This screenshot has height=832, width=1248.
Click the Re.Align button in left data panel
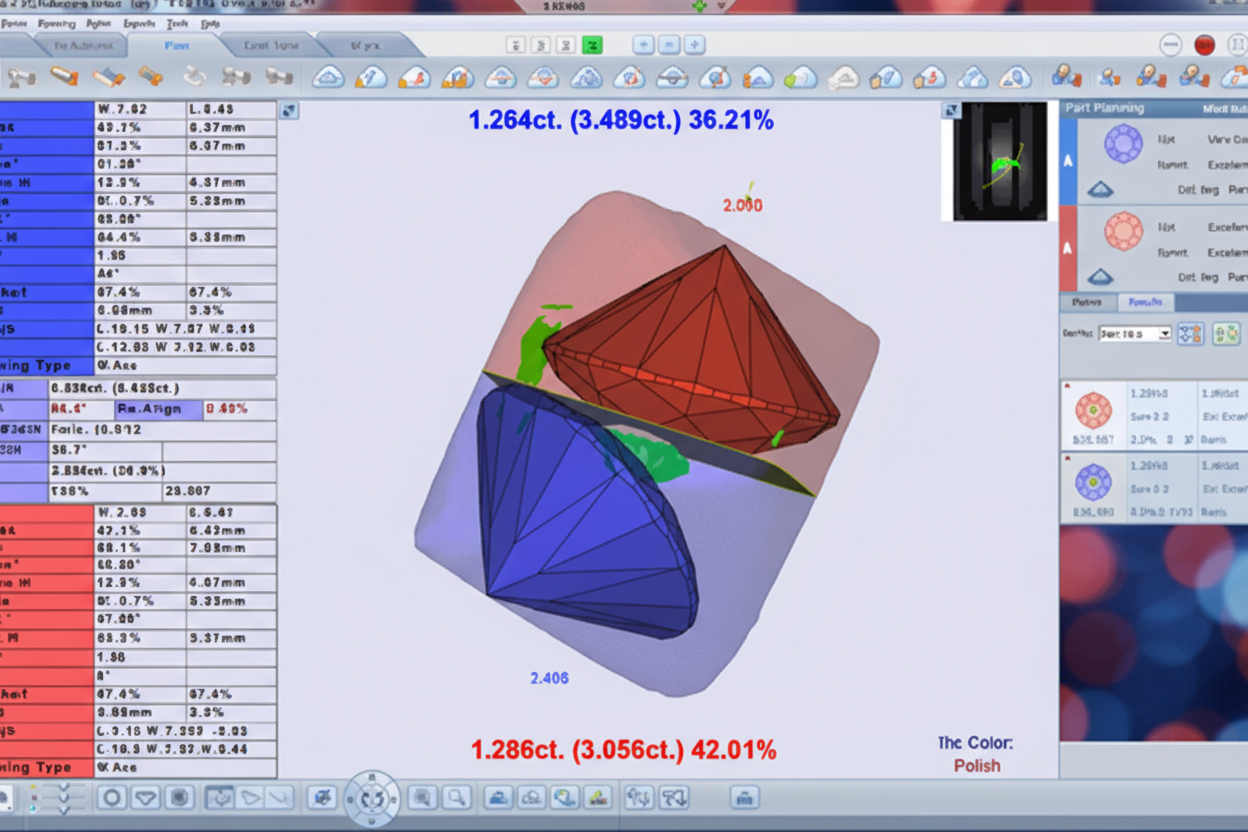pos(148,408)
